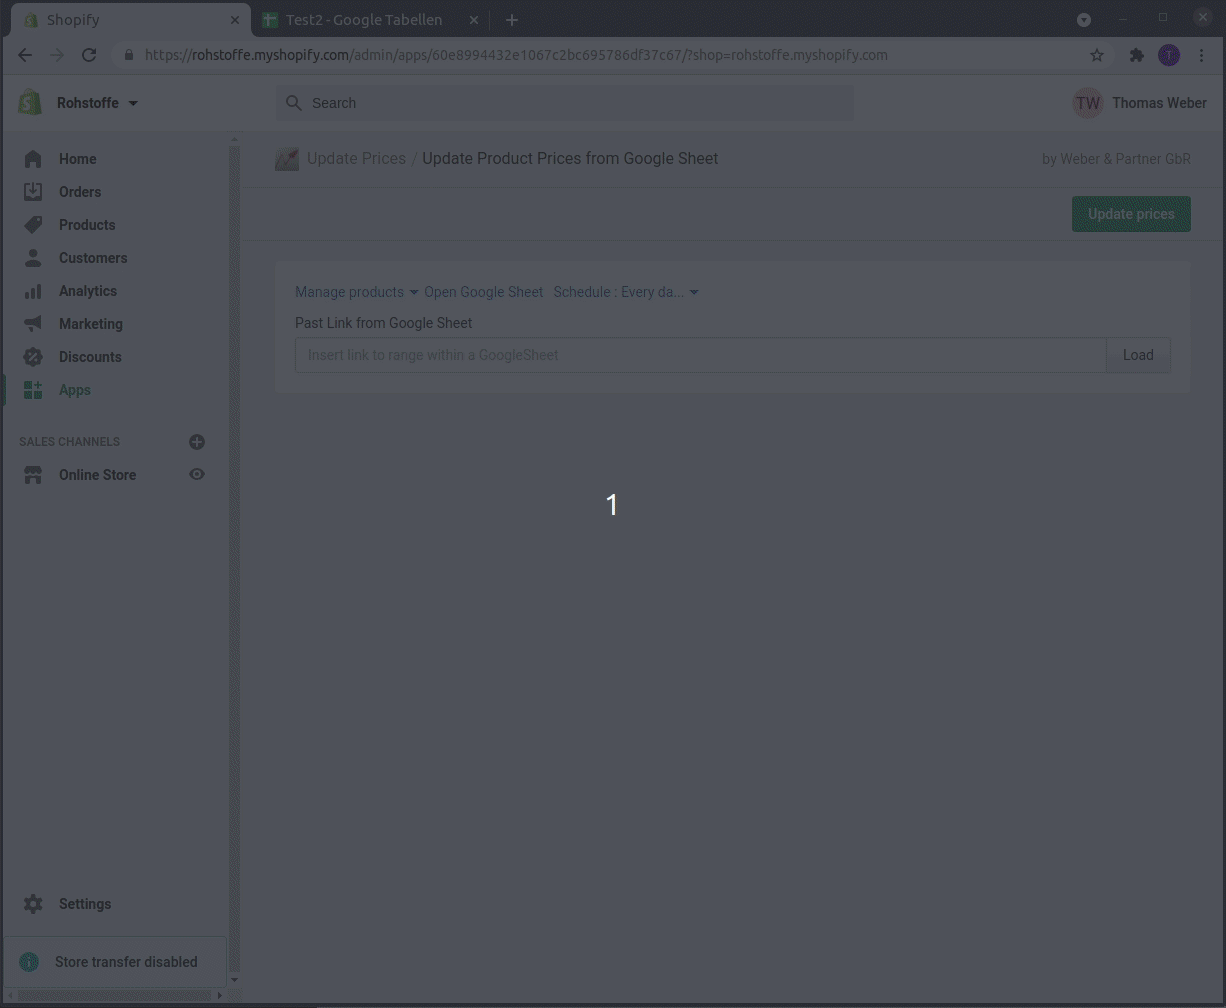Open the TW user avatar
1226x1008 pixels.
(x=1088, y=103)
